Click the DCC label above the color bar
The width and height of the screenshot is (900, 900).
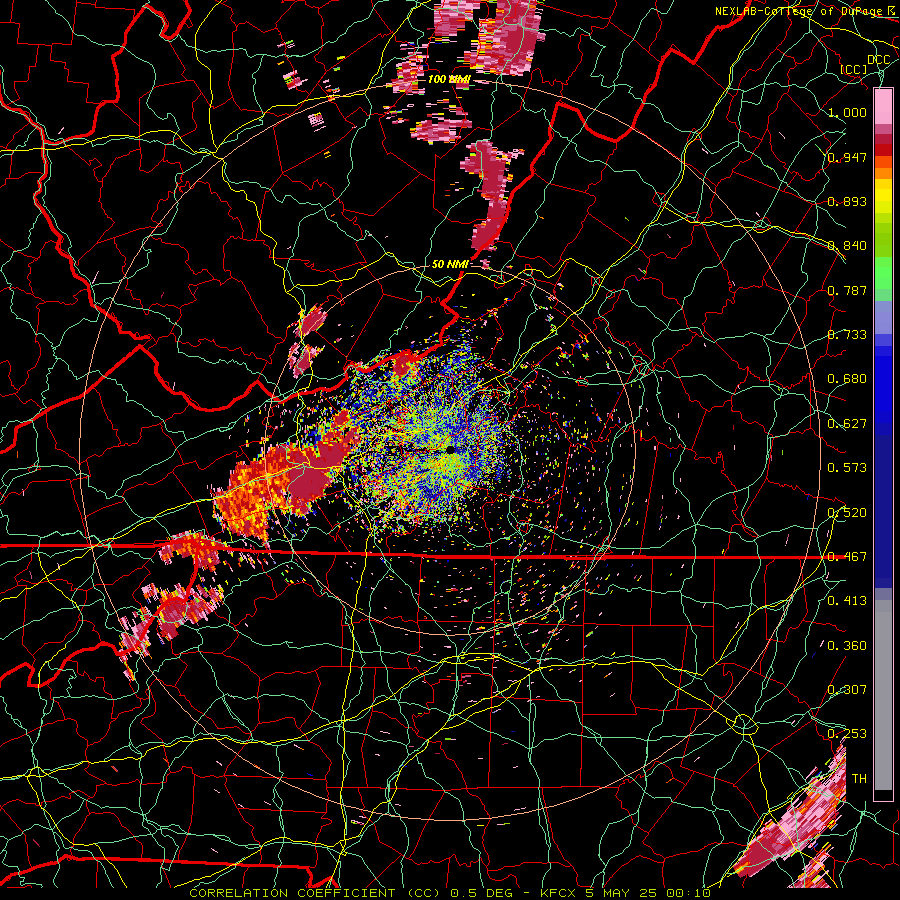tap(879, 59)
